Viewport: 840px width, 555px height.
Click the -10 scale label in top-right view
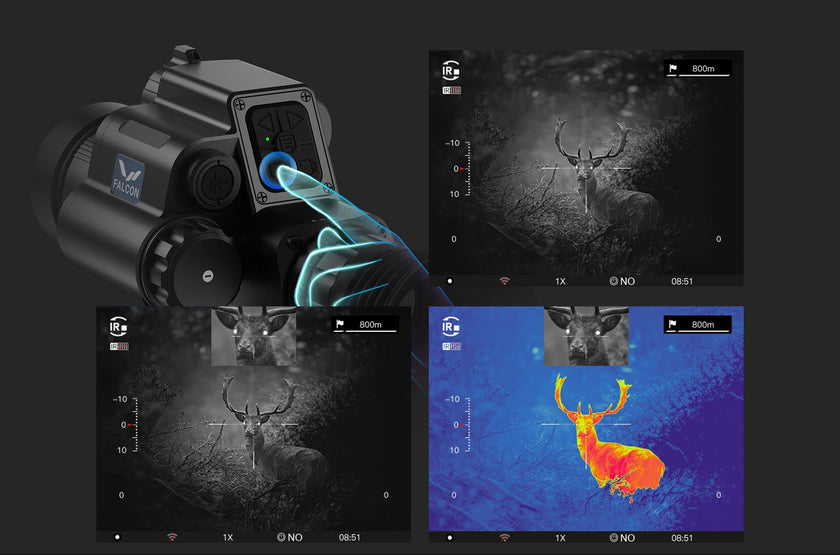tap(453, 143)
